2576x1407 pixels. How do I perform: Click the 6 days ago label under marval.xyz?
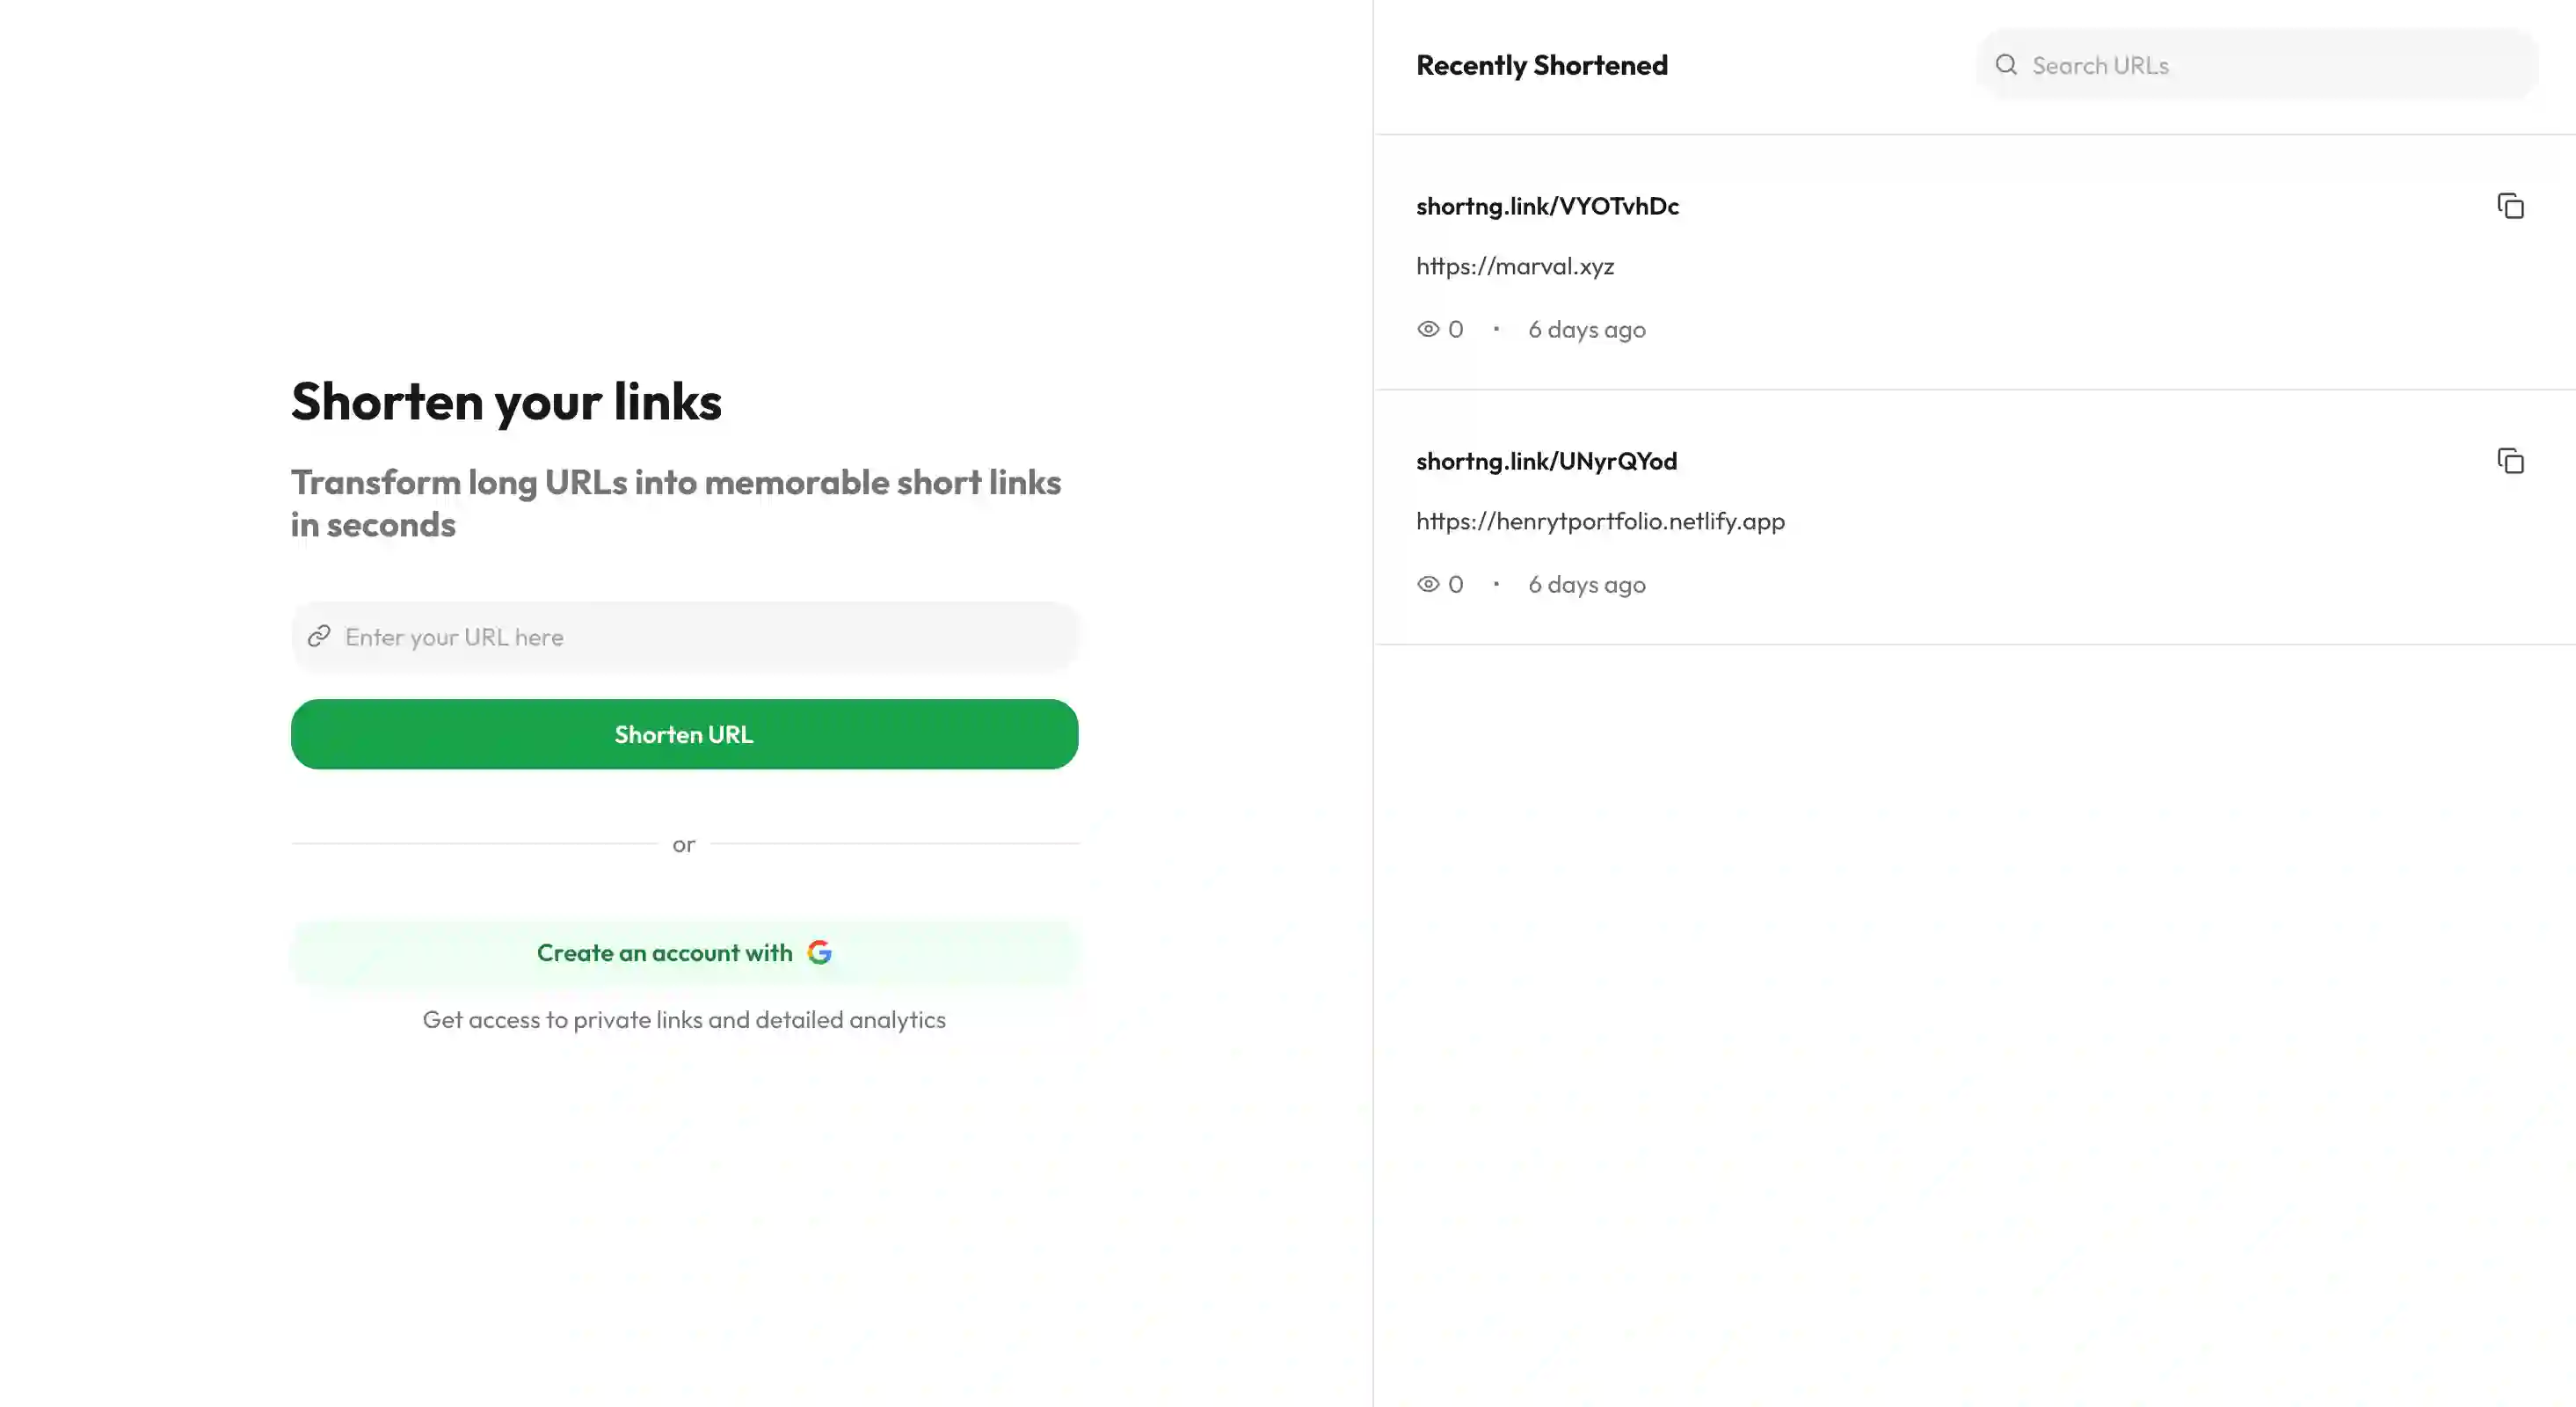click(x=1586, y=329)
